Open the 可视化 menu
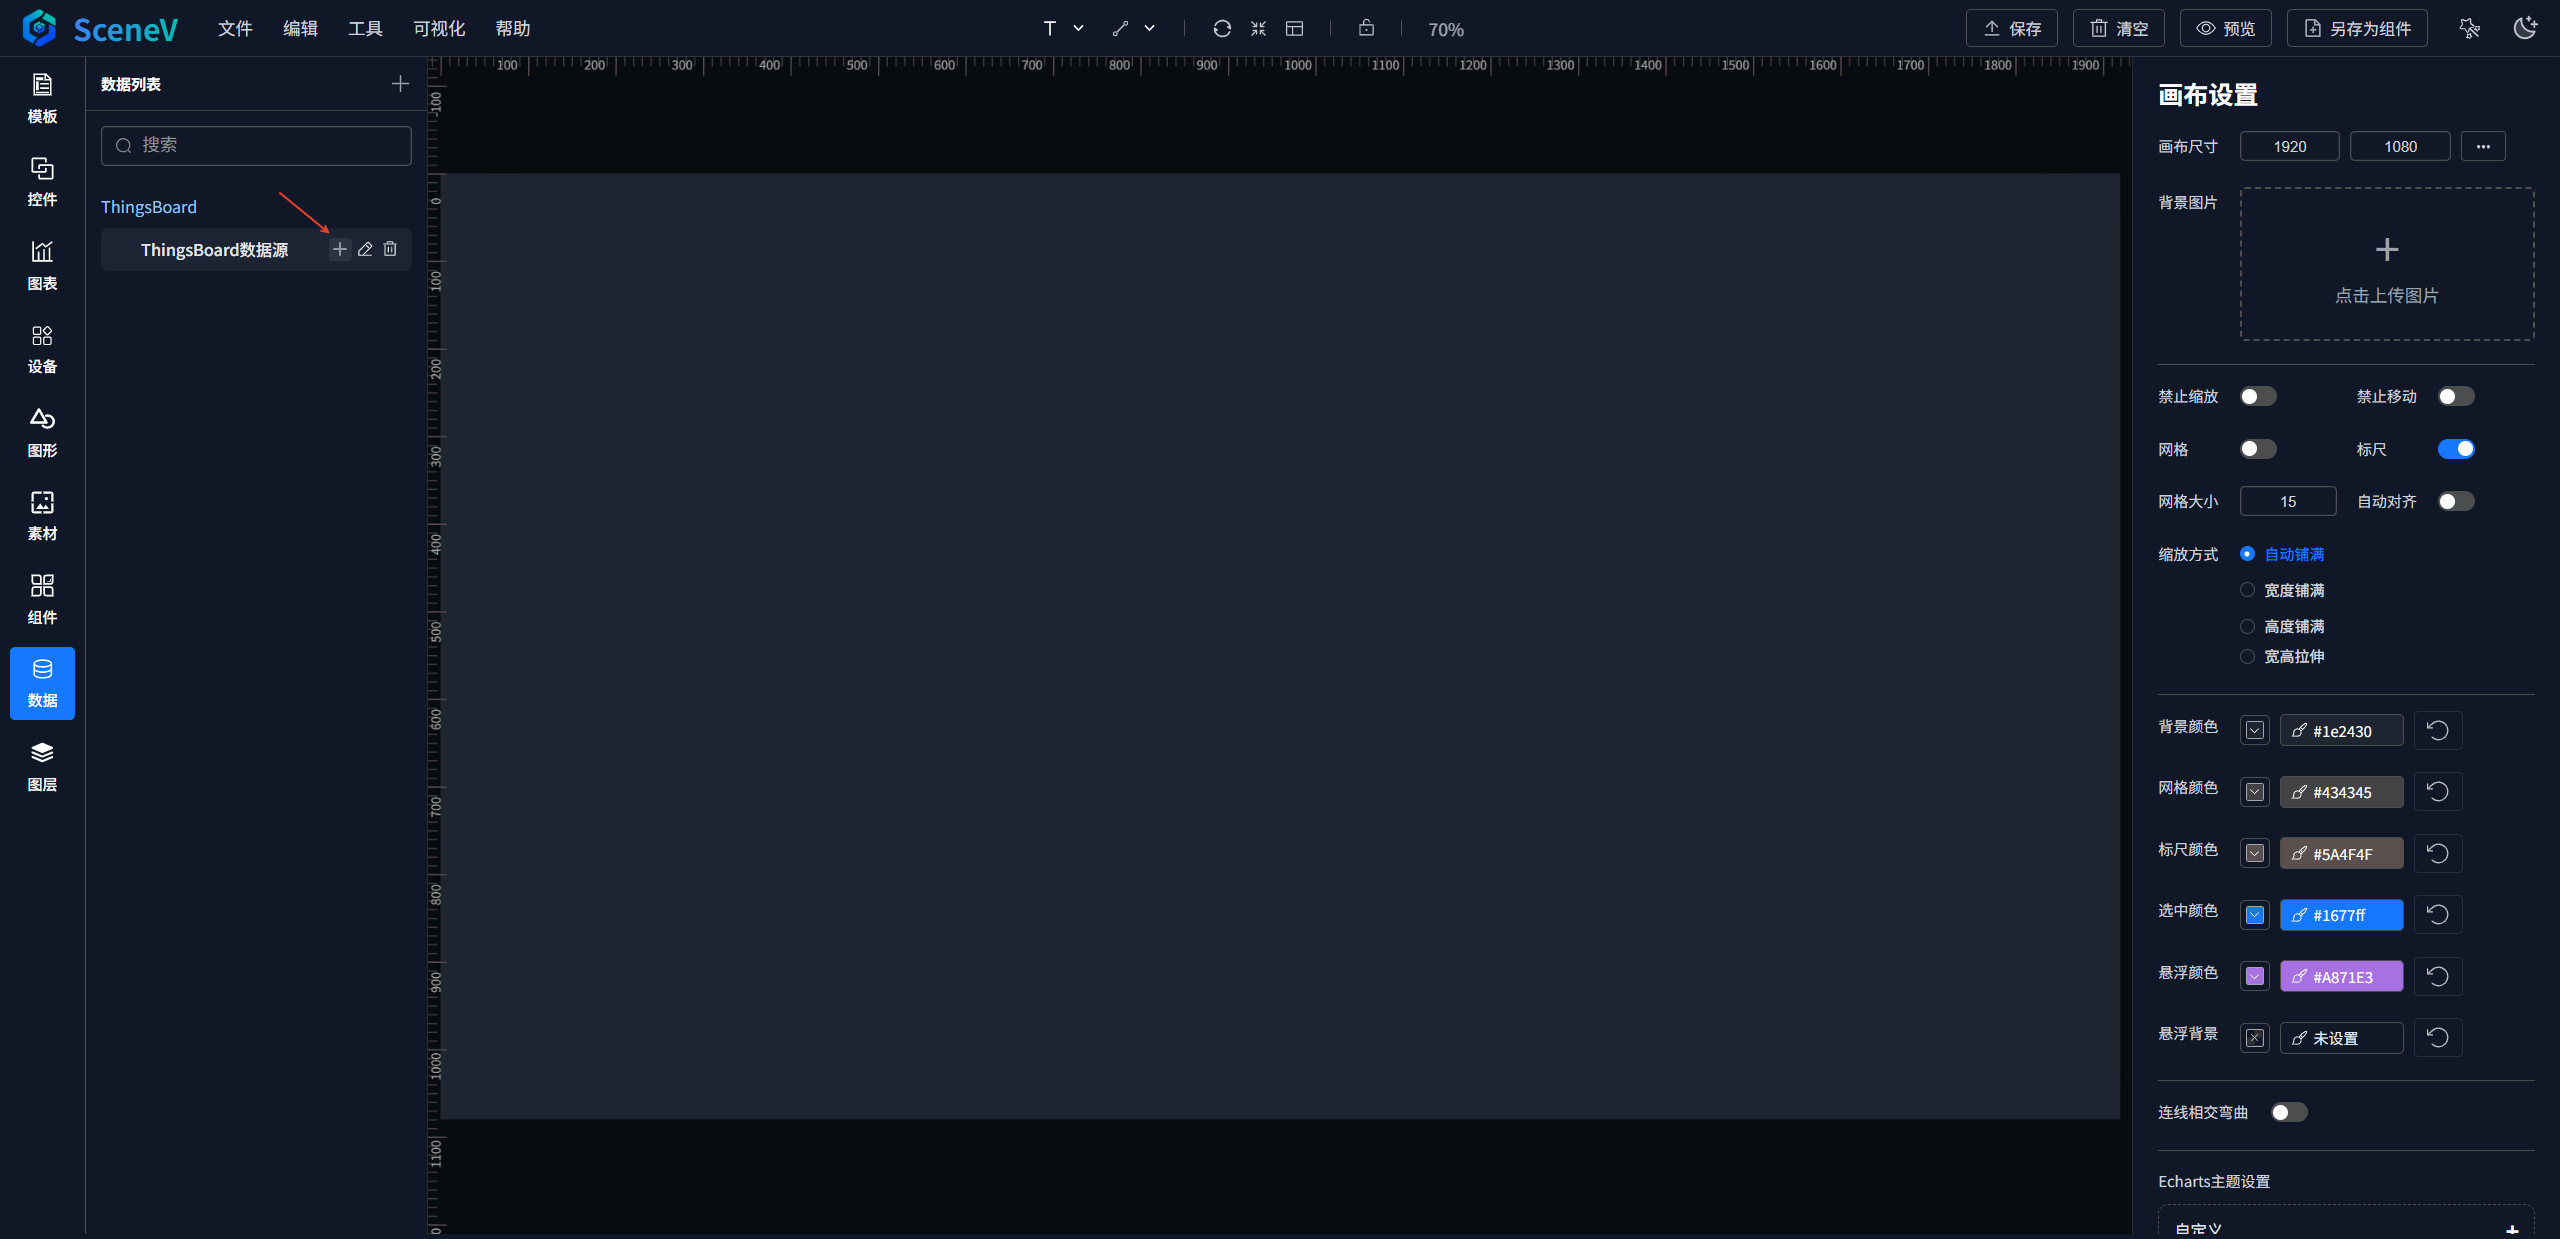This screenshot has height=1239, width=2560. click(x=439, y=28)
